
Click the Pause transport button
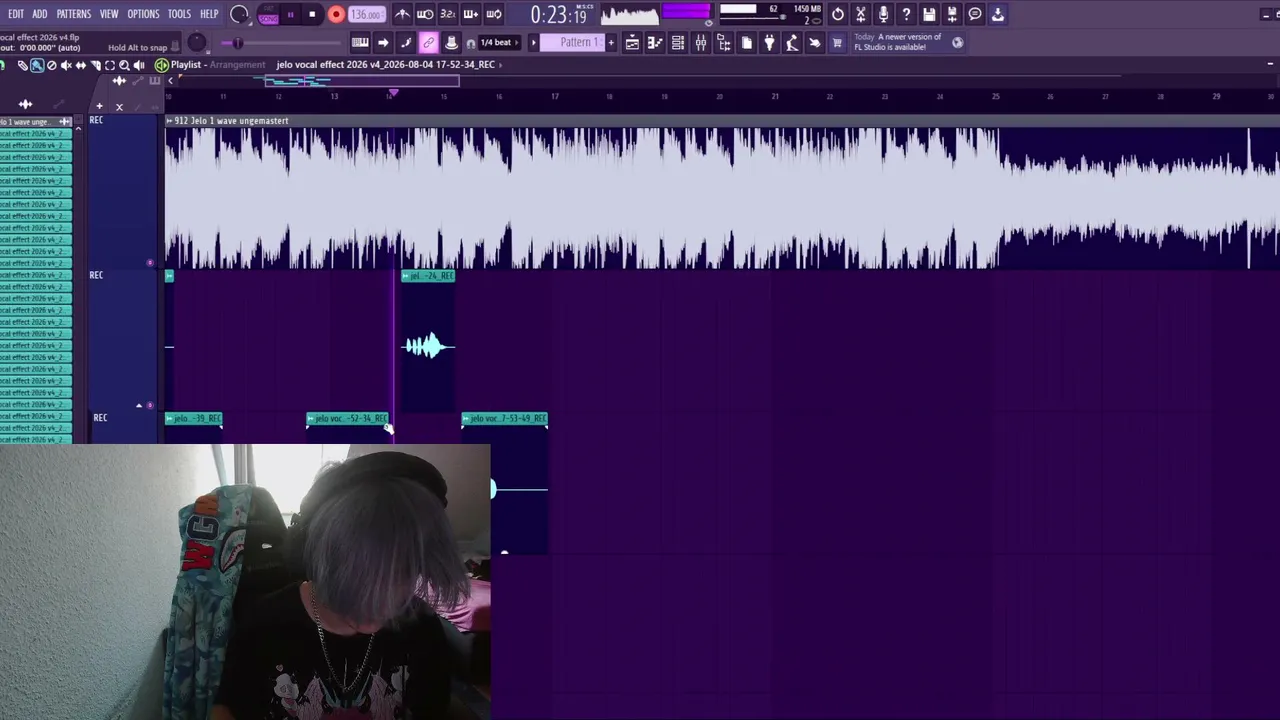click(290, 15)
